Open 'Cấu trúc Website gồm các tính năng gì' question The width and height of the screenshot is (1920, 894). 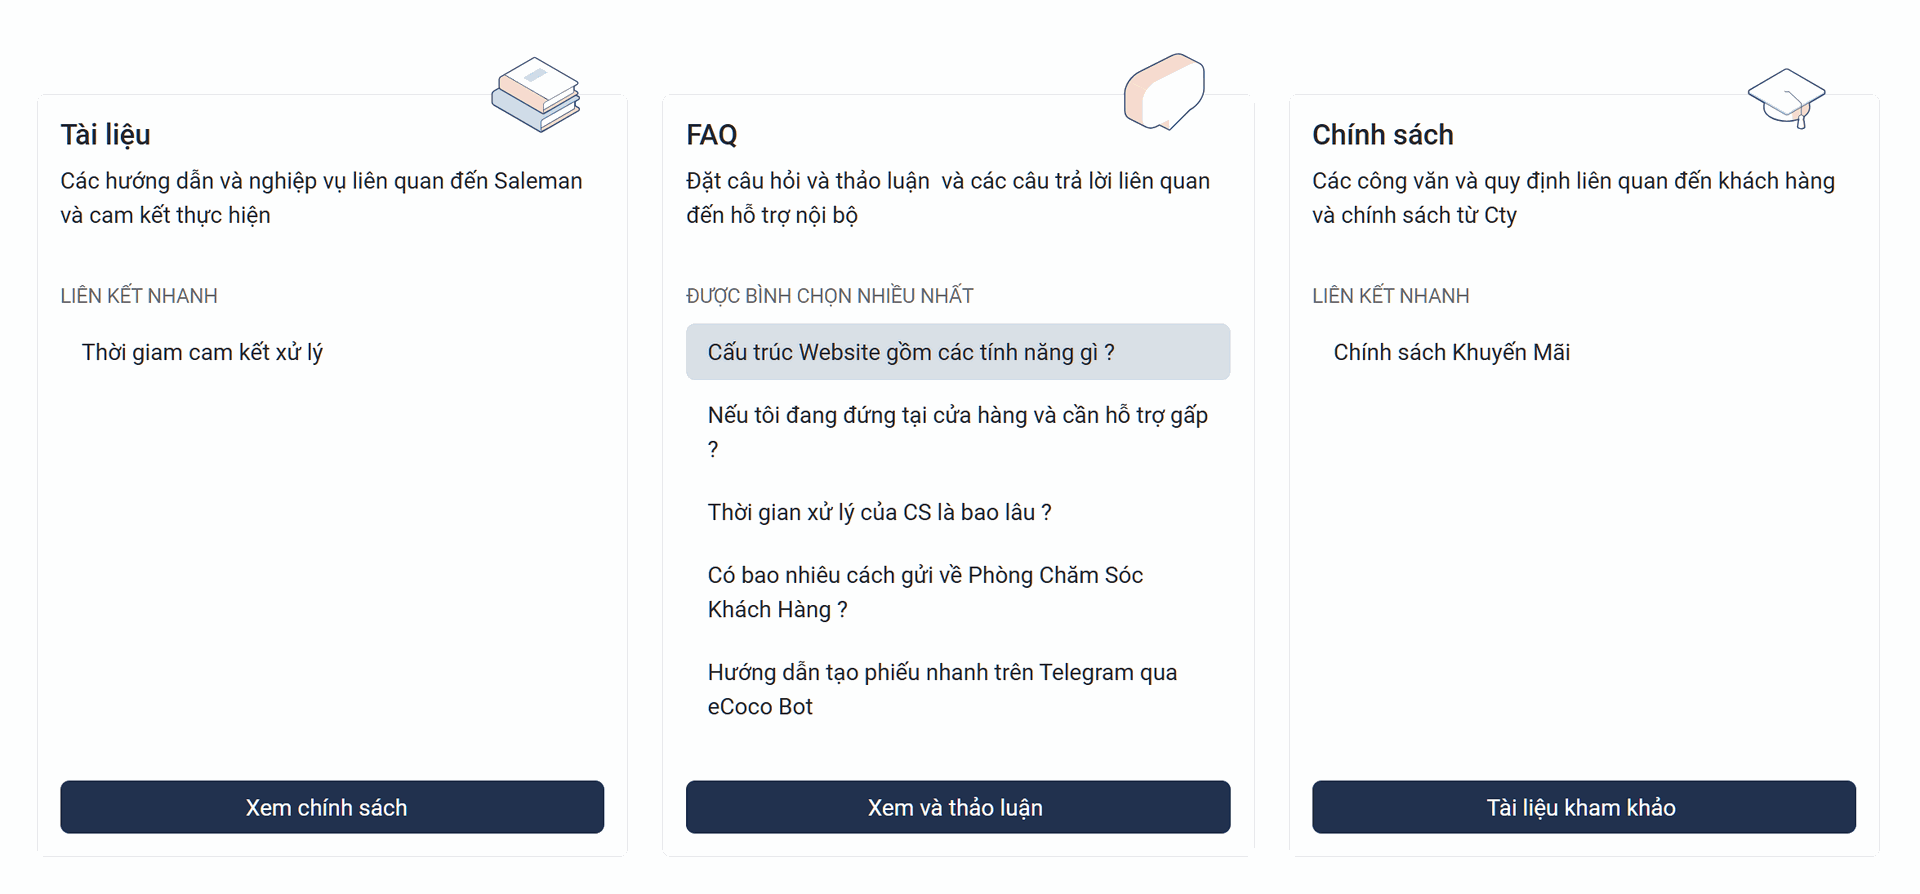tap(958, 352)
